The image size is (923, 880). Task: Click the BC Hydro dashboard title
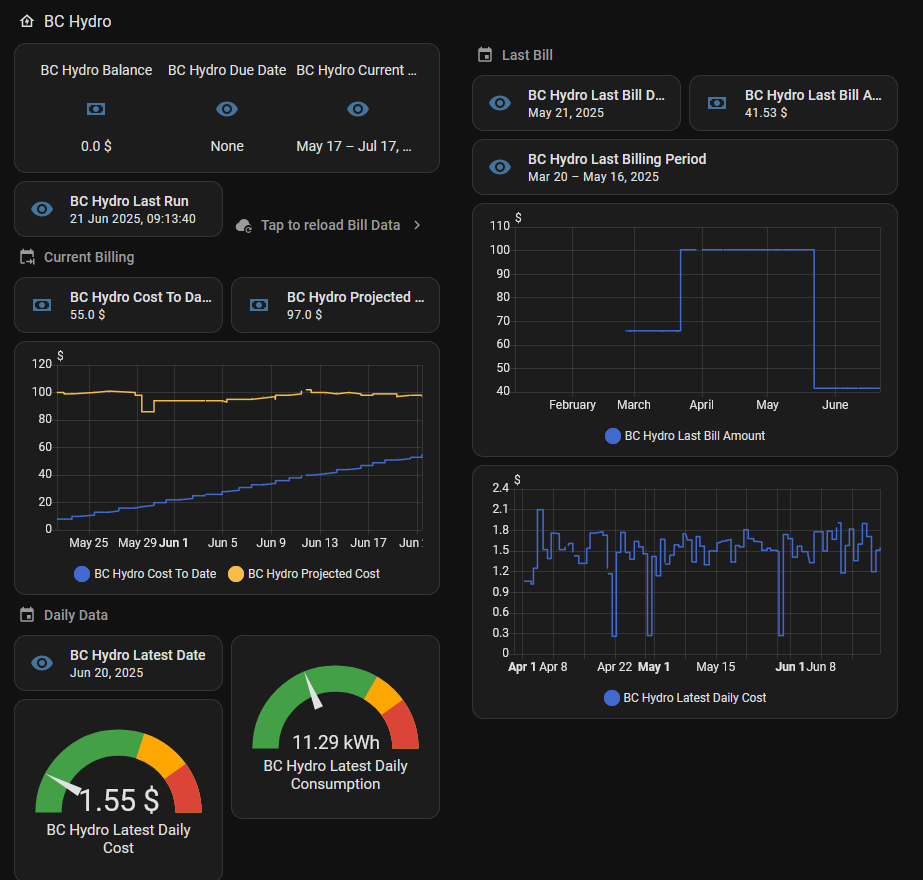[78, 22]
